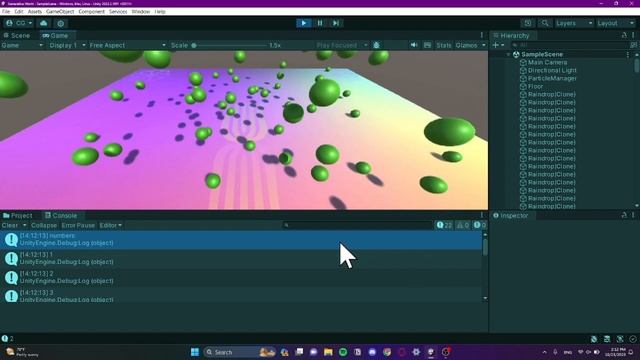Select the Floor object in the Hierarchy
Screen dimensions: 640x360
535,87
